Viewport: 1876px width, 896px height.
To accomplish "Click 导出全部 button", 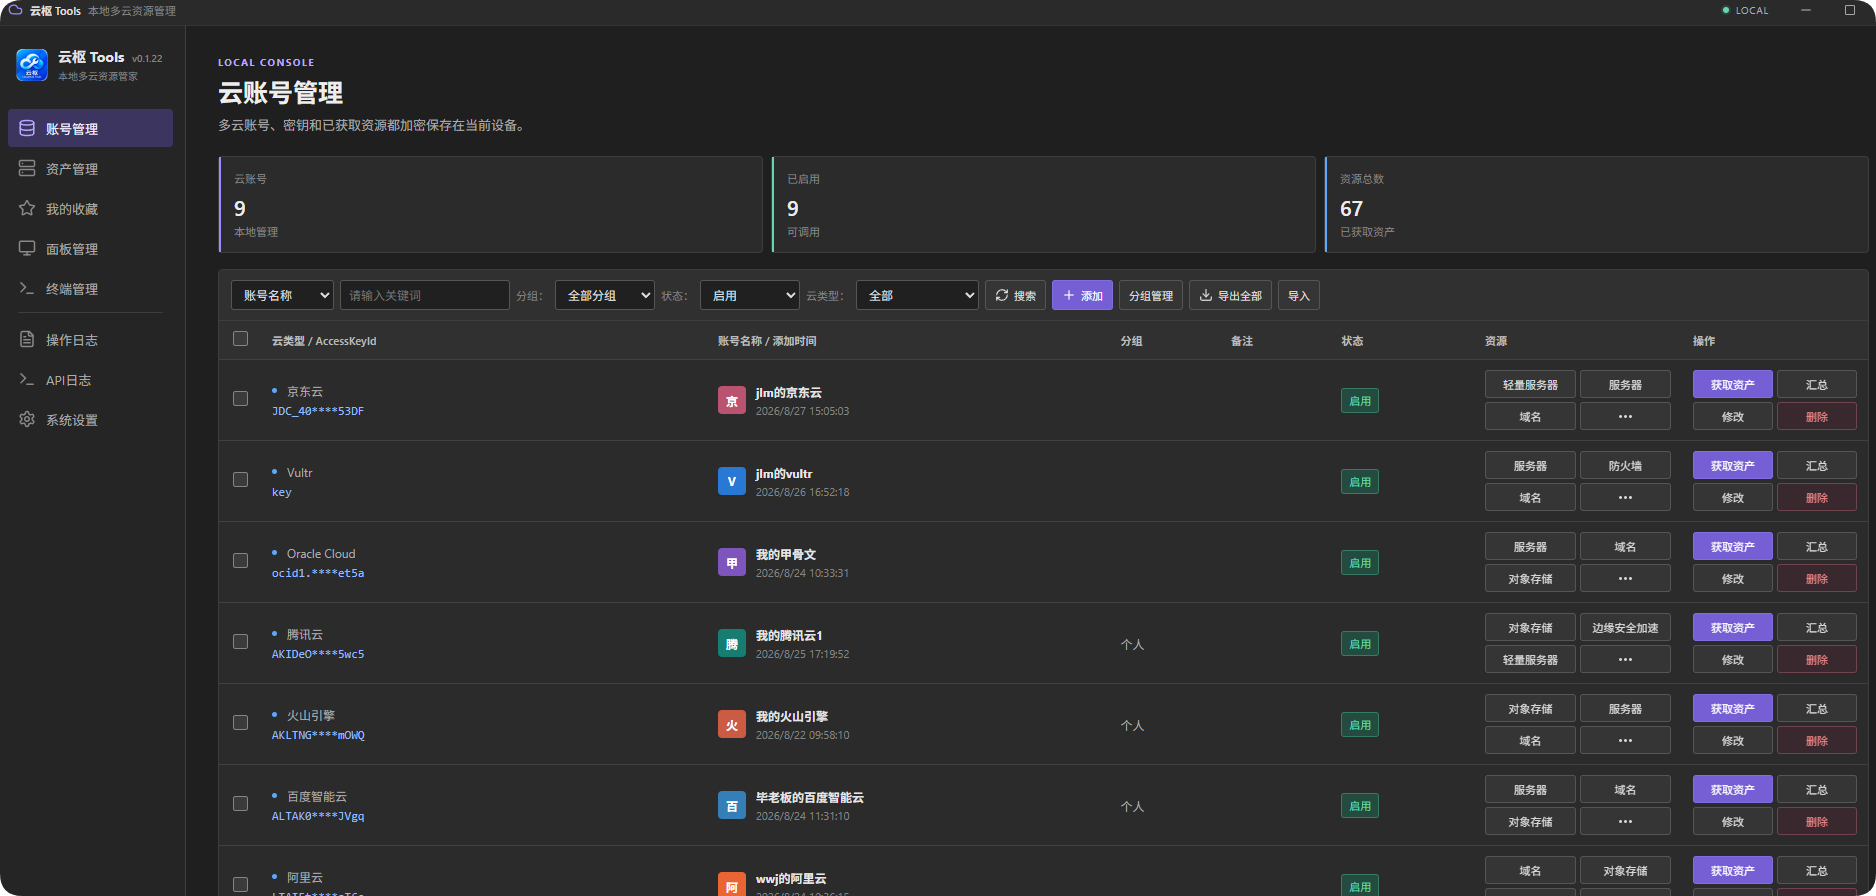I will (1231, 295).
